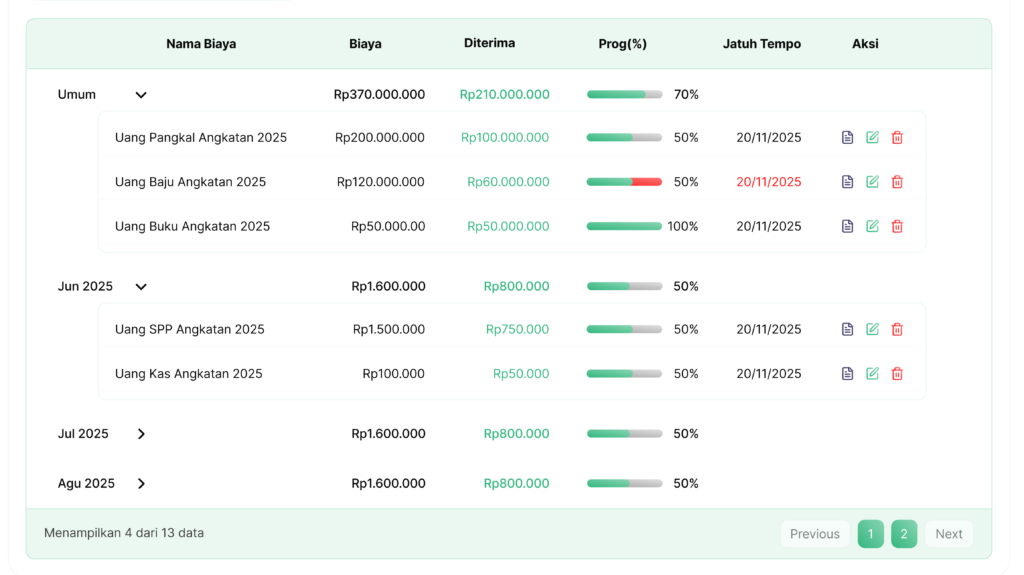Viewport: 1024px width, 575px height.
Task: Click the Previous page button
Action: [x=814, y=534]
